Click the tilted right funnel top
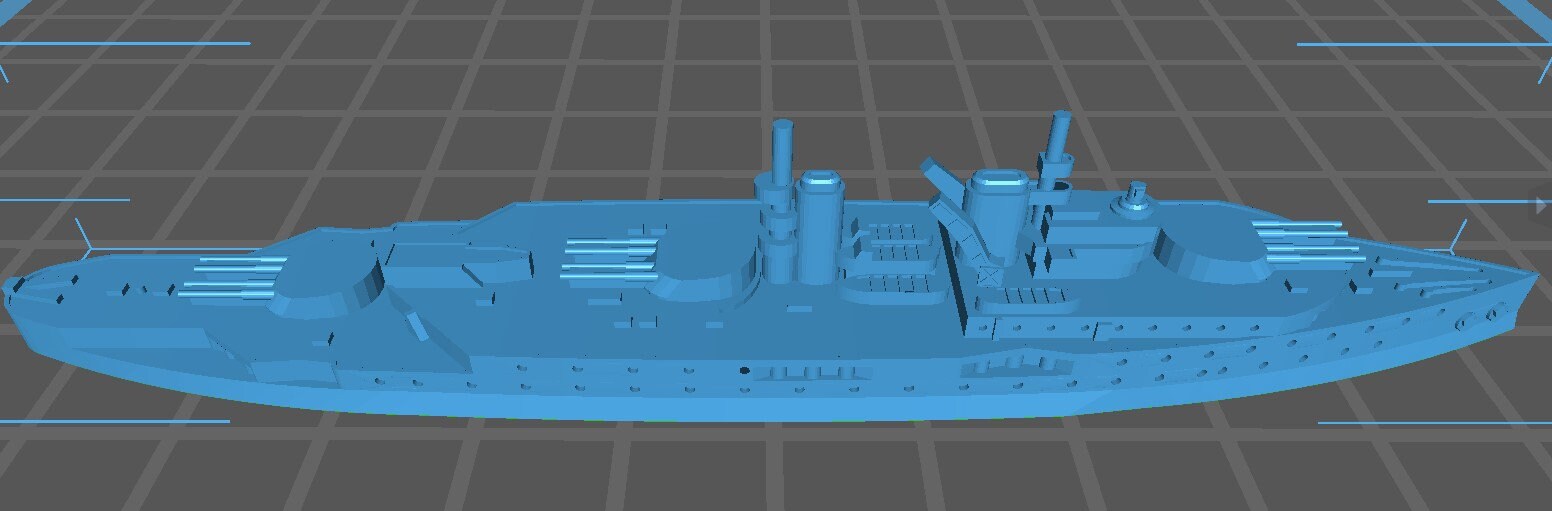 click(x=996, y=183)
